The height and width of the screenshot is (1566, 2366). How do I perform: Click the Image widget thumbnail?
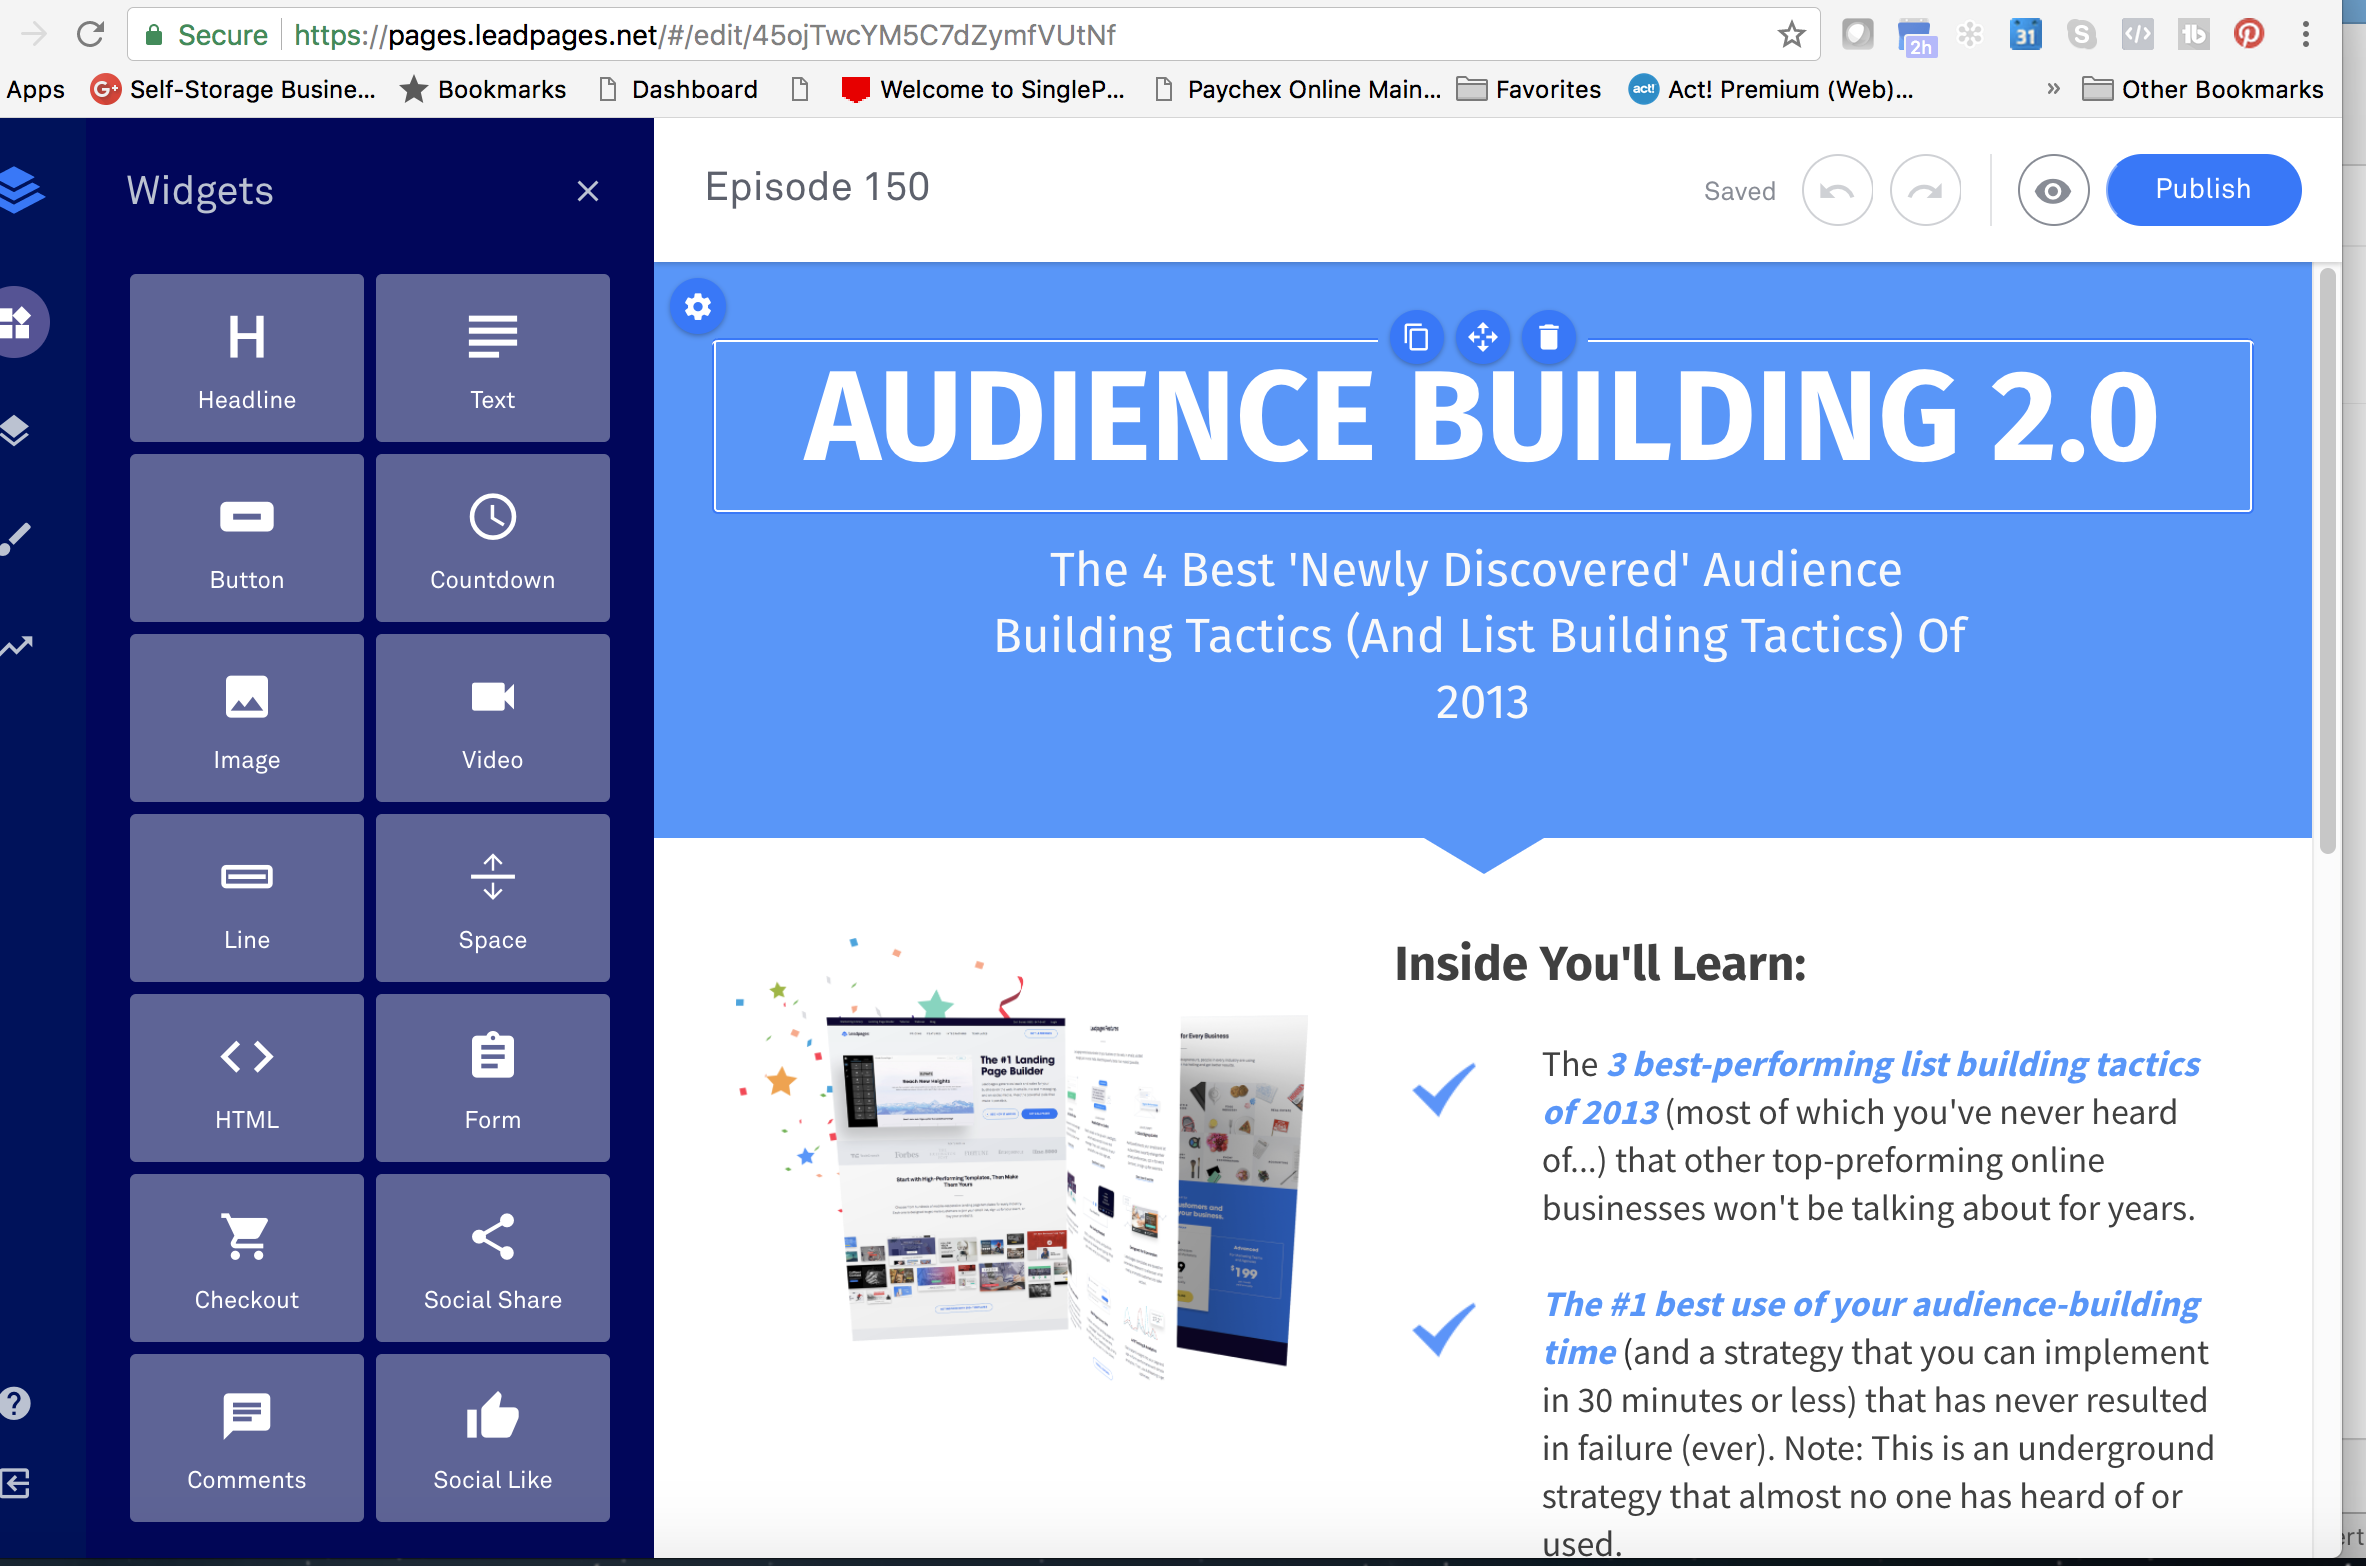245,720
